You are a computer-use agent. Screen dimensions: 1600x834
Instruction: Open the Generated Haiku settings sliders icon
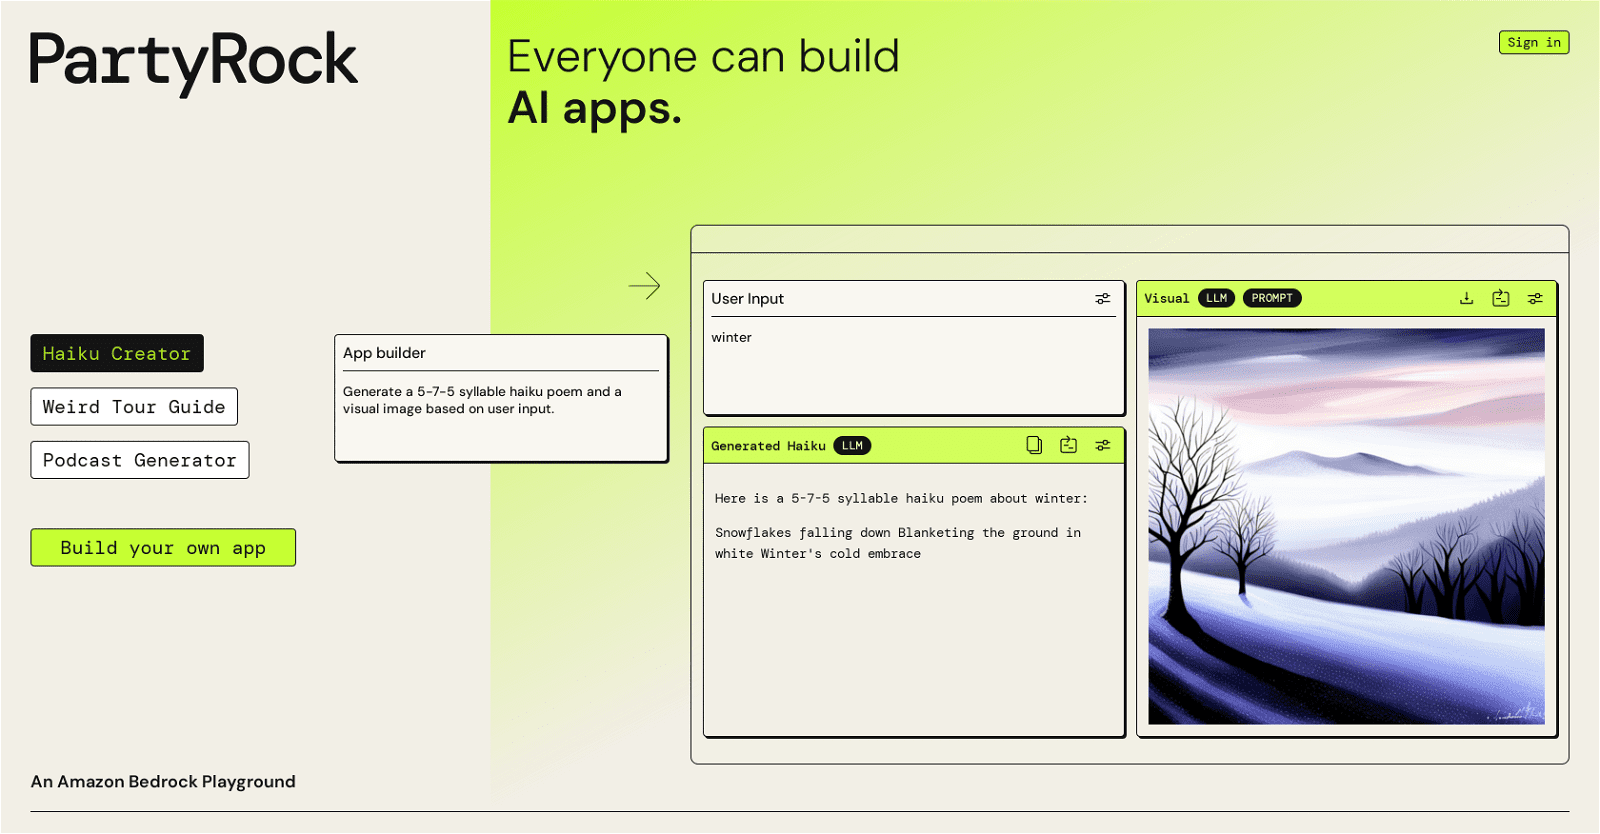pyautogui.click(x=1102, y=445)
